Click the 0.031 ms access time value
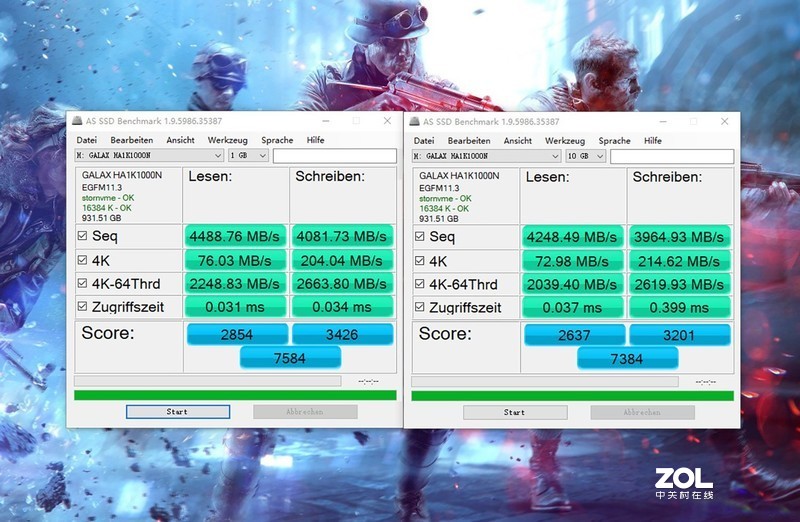Image resolution: width=800 pixels, height=522 pixels. (x=235, y=307)
